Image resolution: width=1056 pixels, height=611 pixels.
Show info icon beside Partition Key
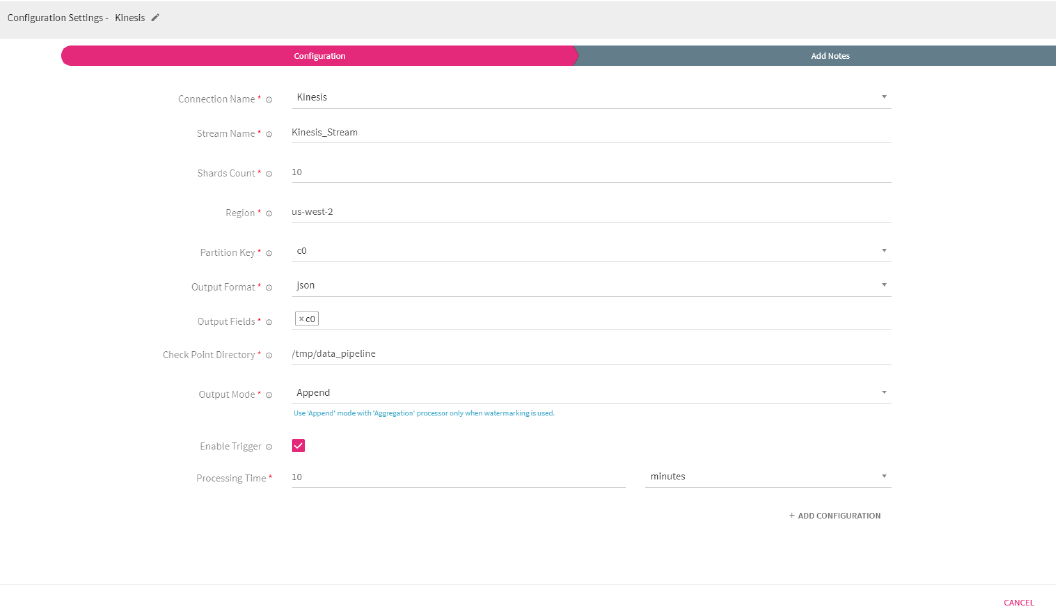point(269,253)
